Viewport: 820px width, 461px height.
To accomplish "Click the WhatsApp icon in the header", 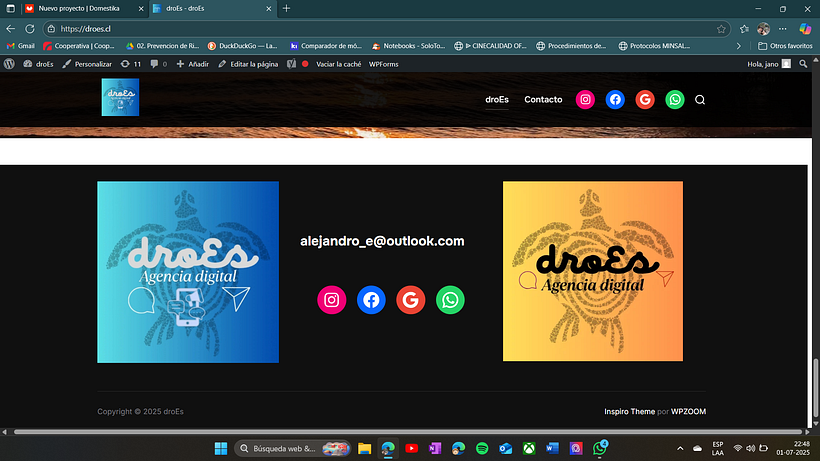I will click(675, 99).
